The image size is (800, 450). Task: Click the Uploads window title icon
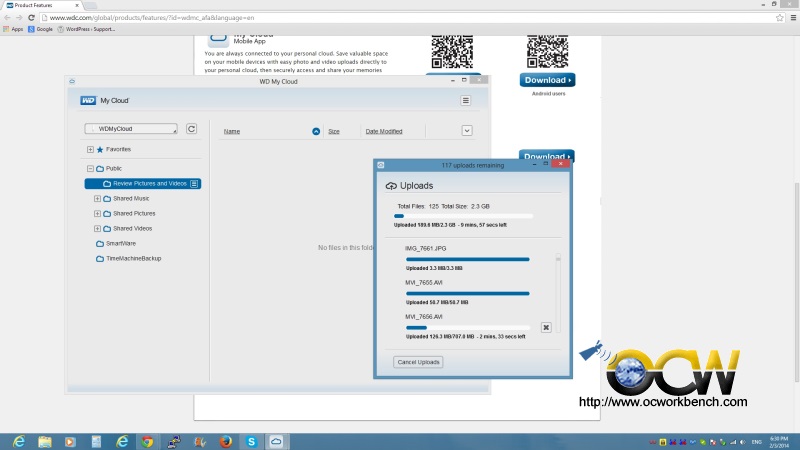(x=381, y=165)
